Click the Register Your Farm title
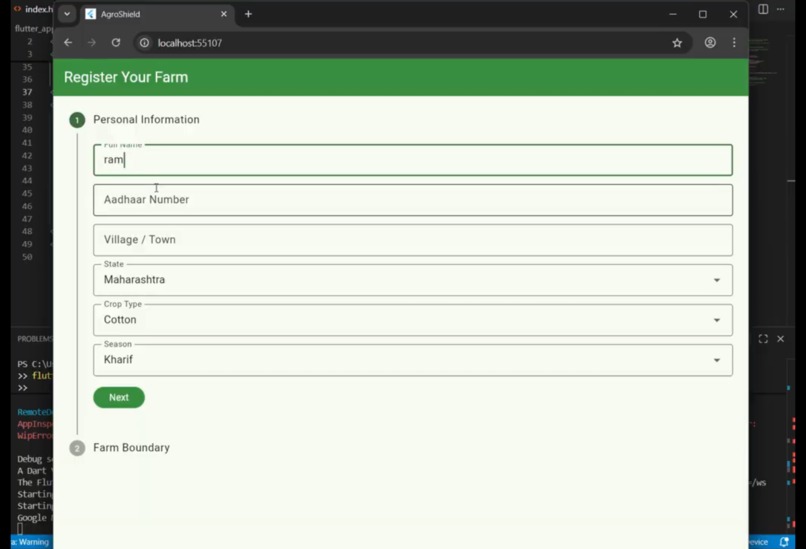 pyautogui.click(x=126, y=77)
